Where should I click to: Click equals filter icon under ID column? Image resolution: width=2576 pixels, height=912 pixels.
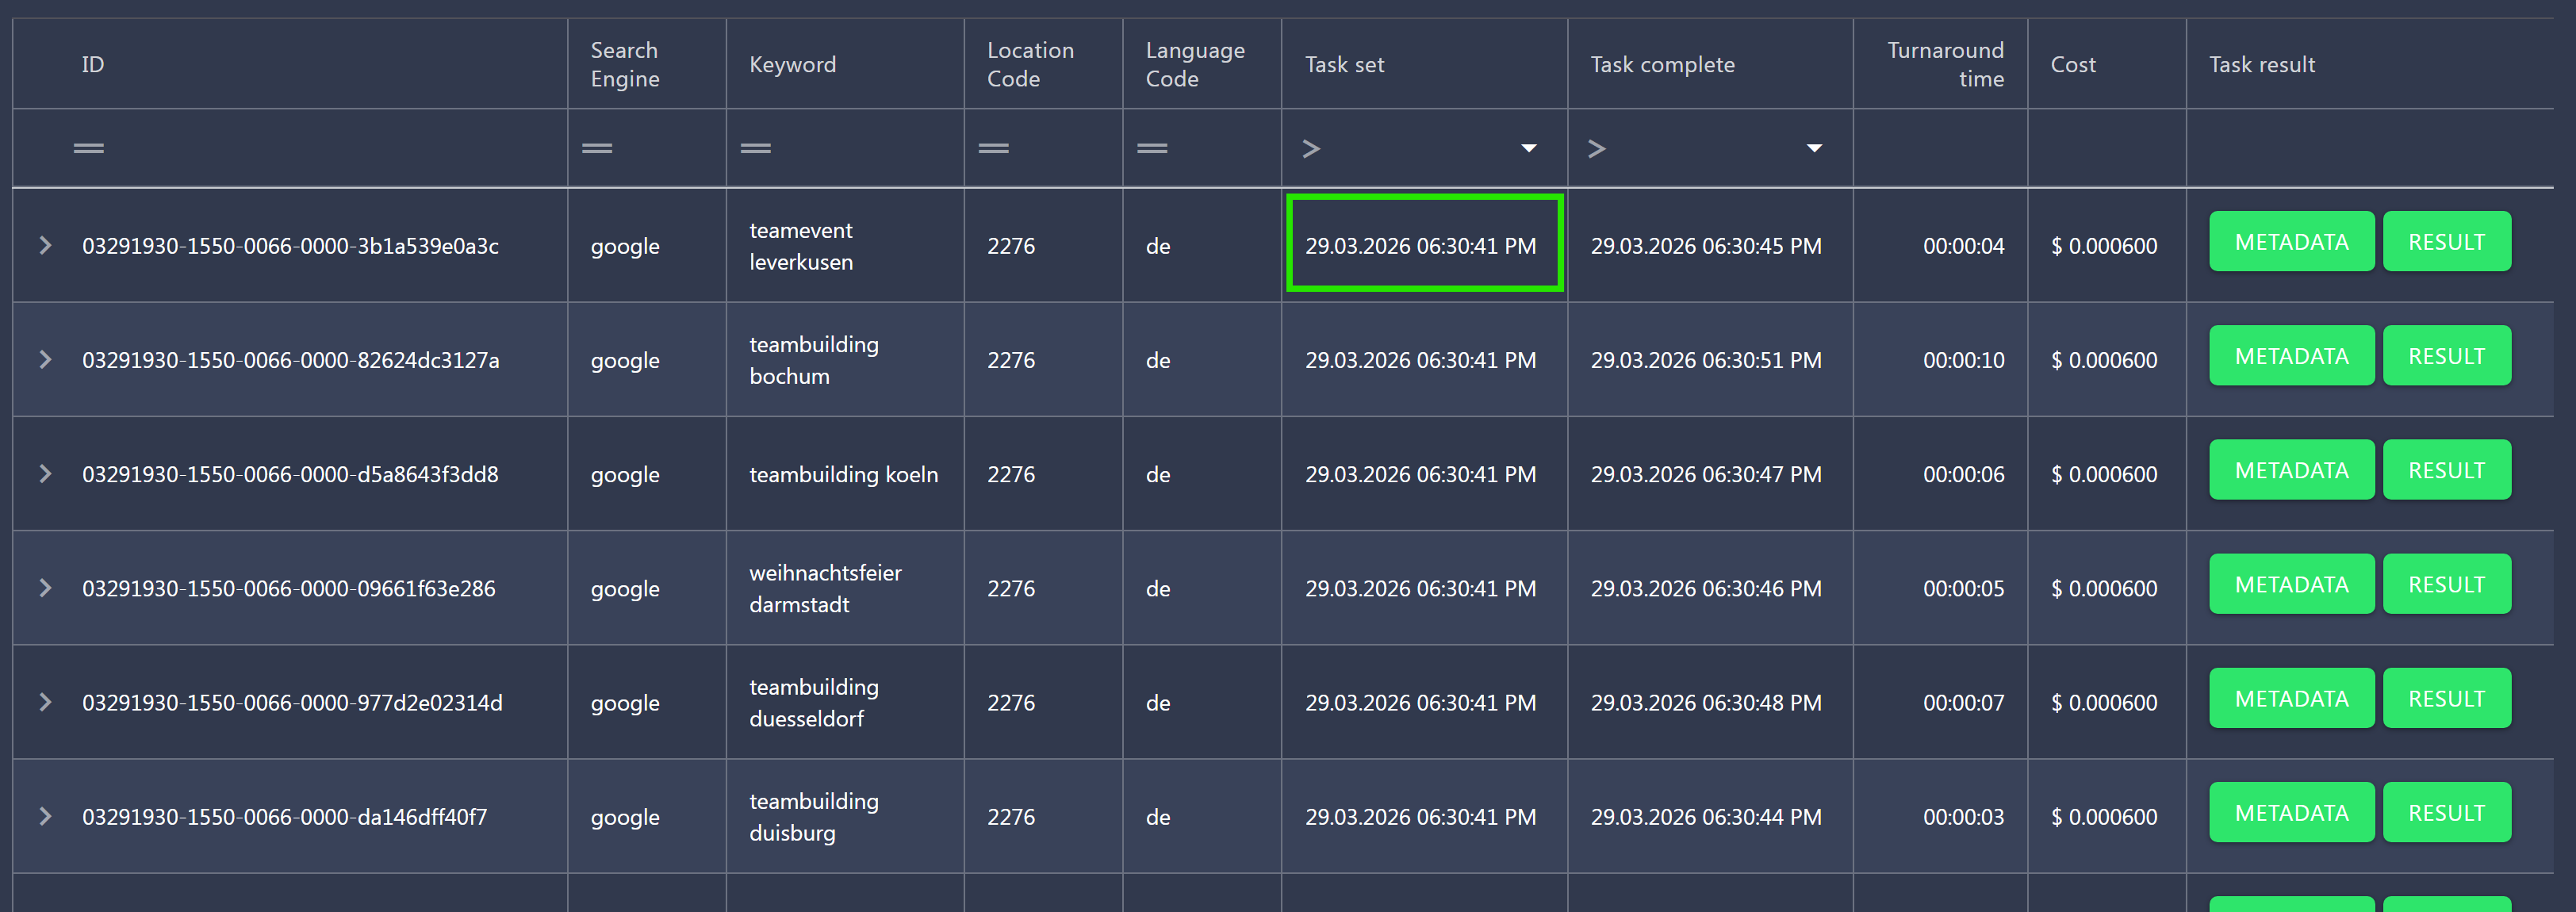88,148
